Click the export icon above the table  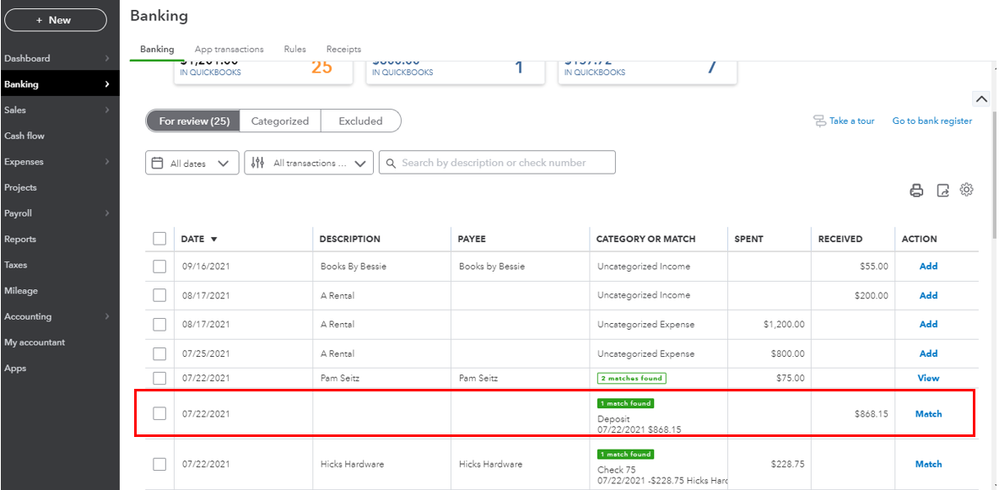click(943, 190)
